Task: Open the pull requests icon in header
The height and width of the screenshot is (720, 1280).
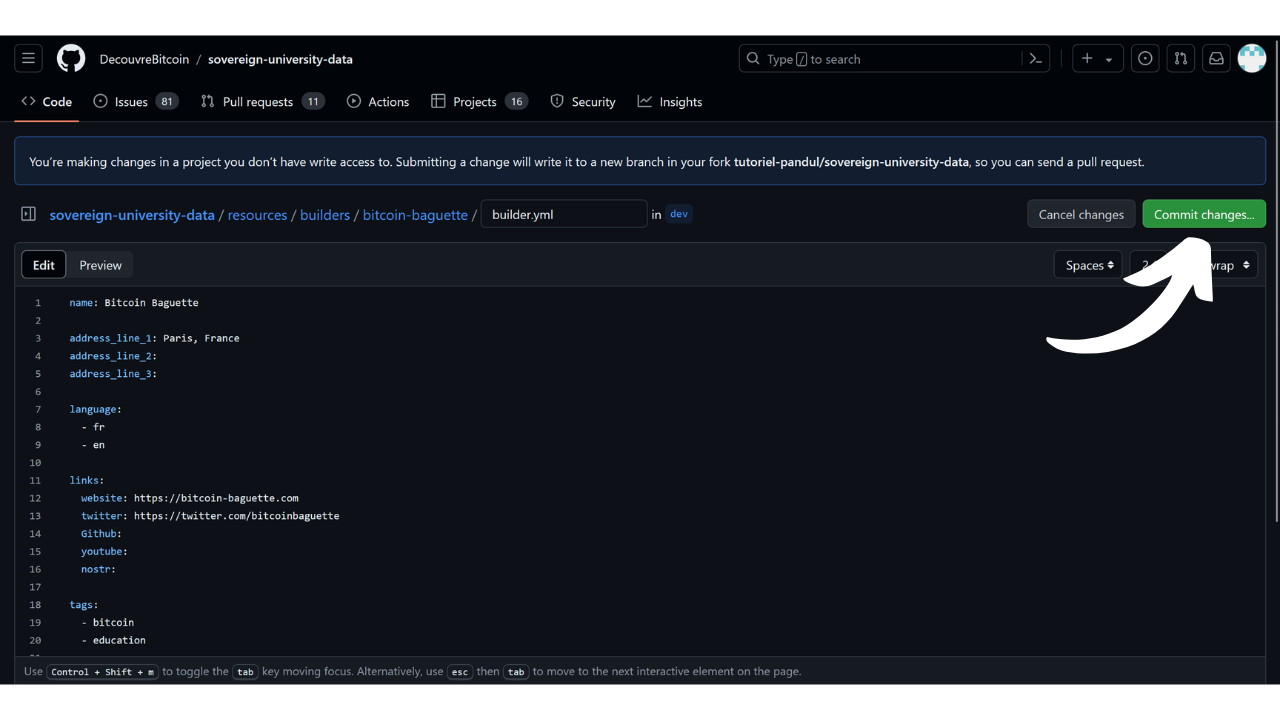Action: coord(1181,59)
